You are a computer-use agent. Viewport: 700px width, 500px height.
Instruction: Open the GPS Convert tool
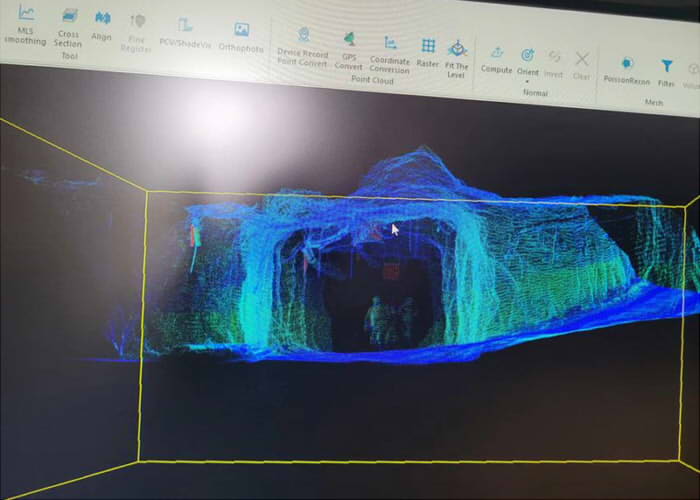tap(349, 51)
